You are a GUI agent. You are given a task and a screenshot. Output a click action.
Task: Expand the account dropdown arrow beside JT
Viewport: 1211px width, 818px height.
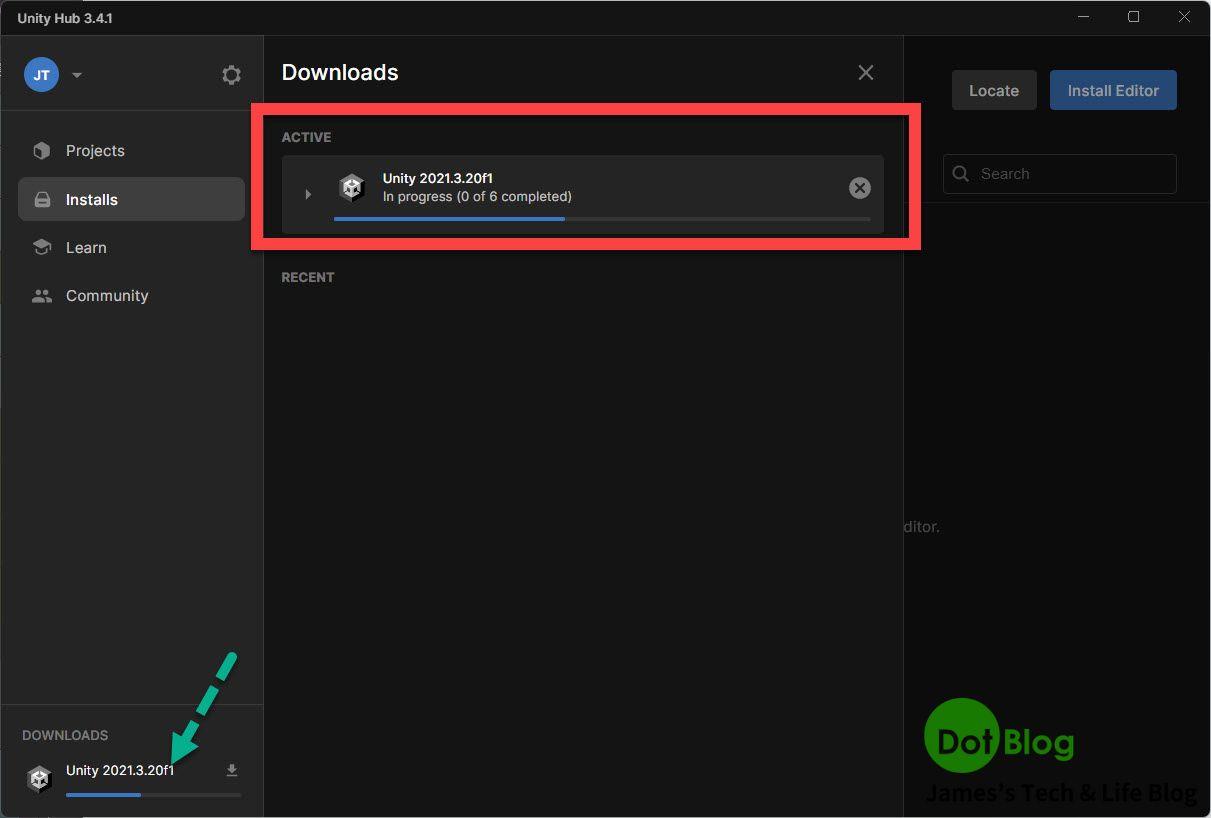(x=77, y=76)
